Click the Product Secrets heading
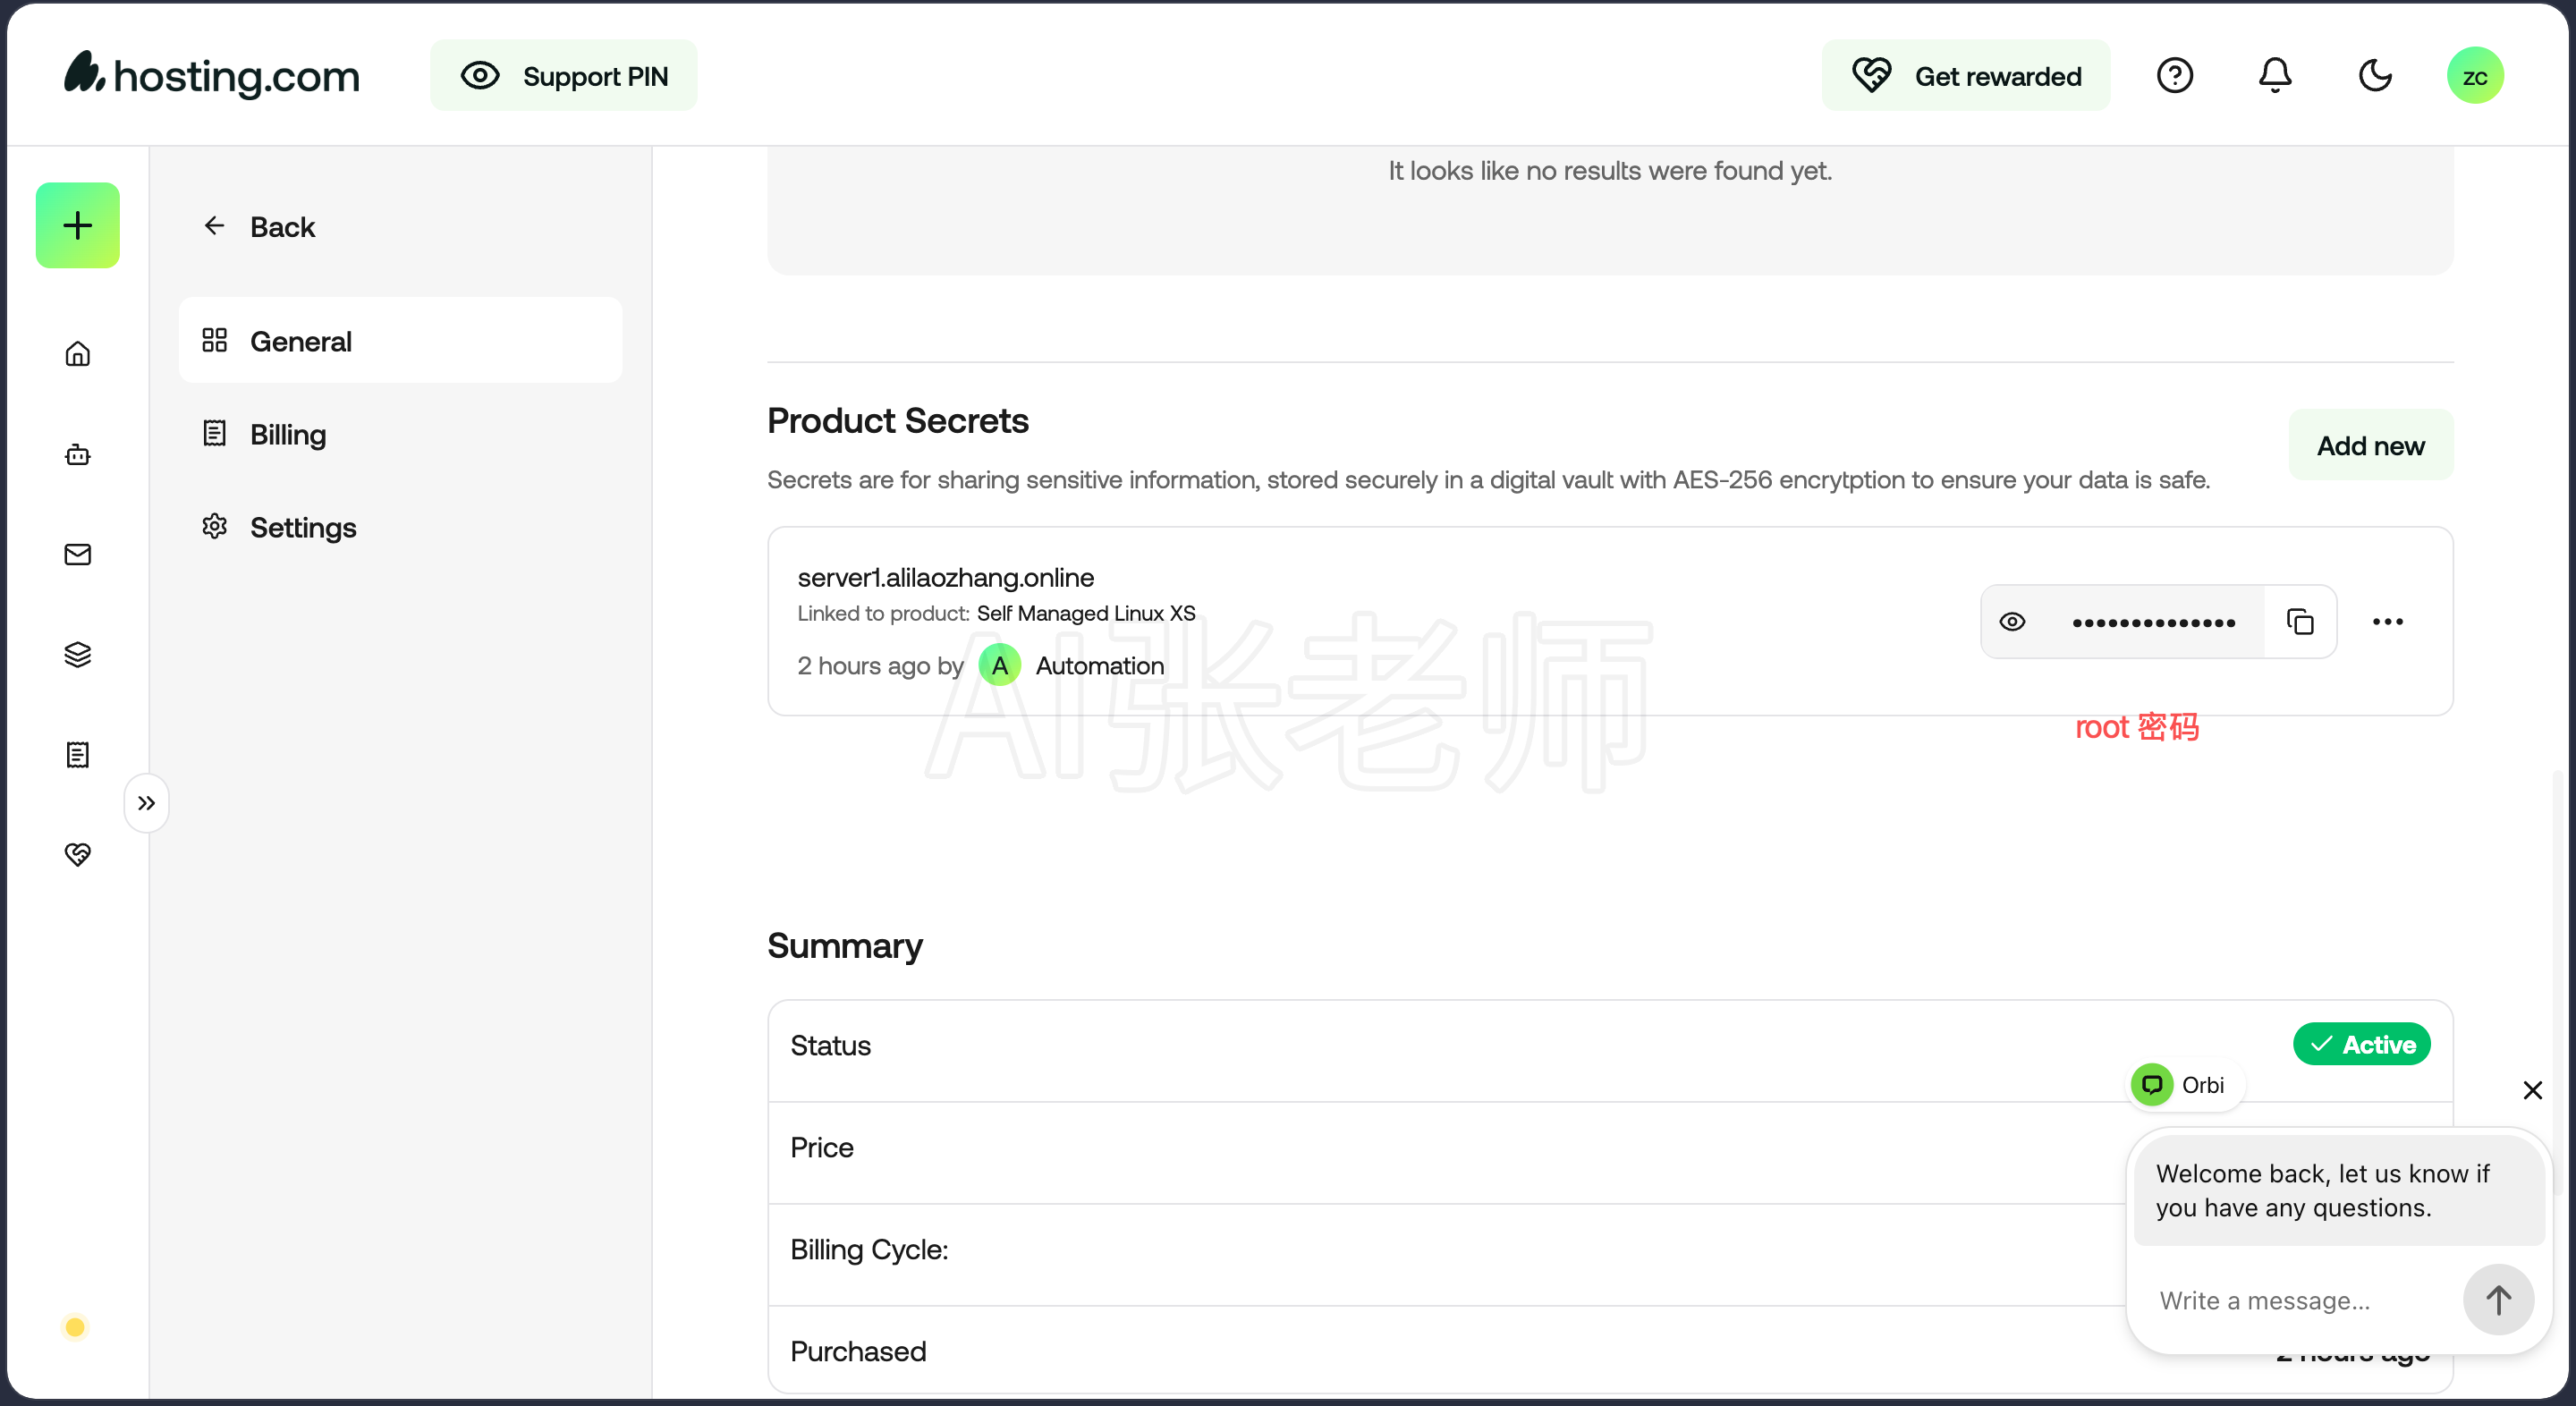This screenshot has height=1406, width=2576. pyautogui.click(x=898, y=421)
